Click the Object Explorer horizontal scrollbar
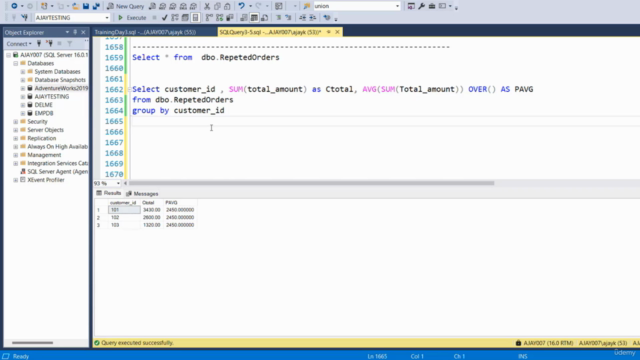The width and height of the screenshot is (640, 360). pyautogui.click(x=33, y=343)
